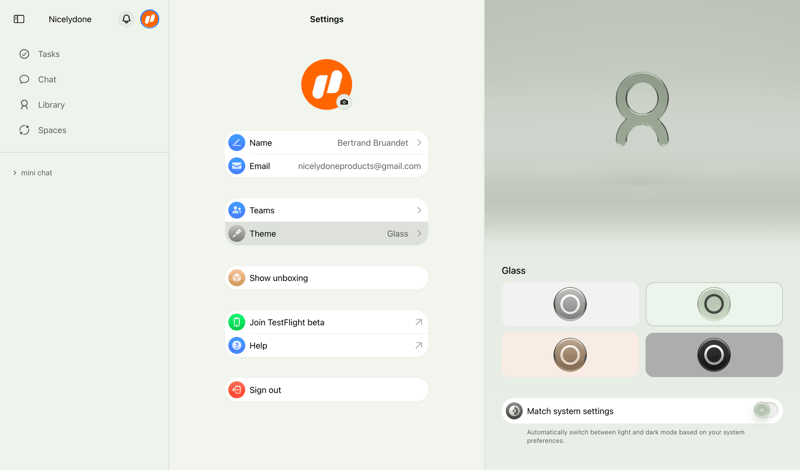Click the blue Teams people icon
Image resolution: width=800 pixels, height=470 pixels.
coord(236,210)
